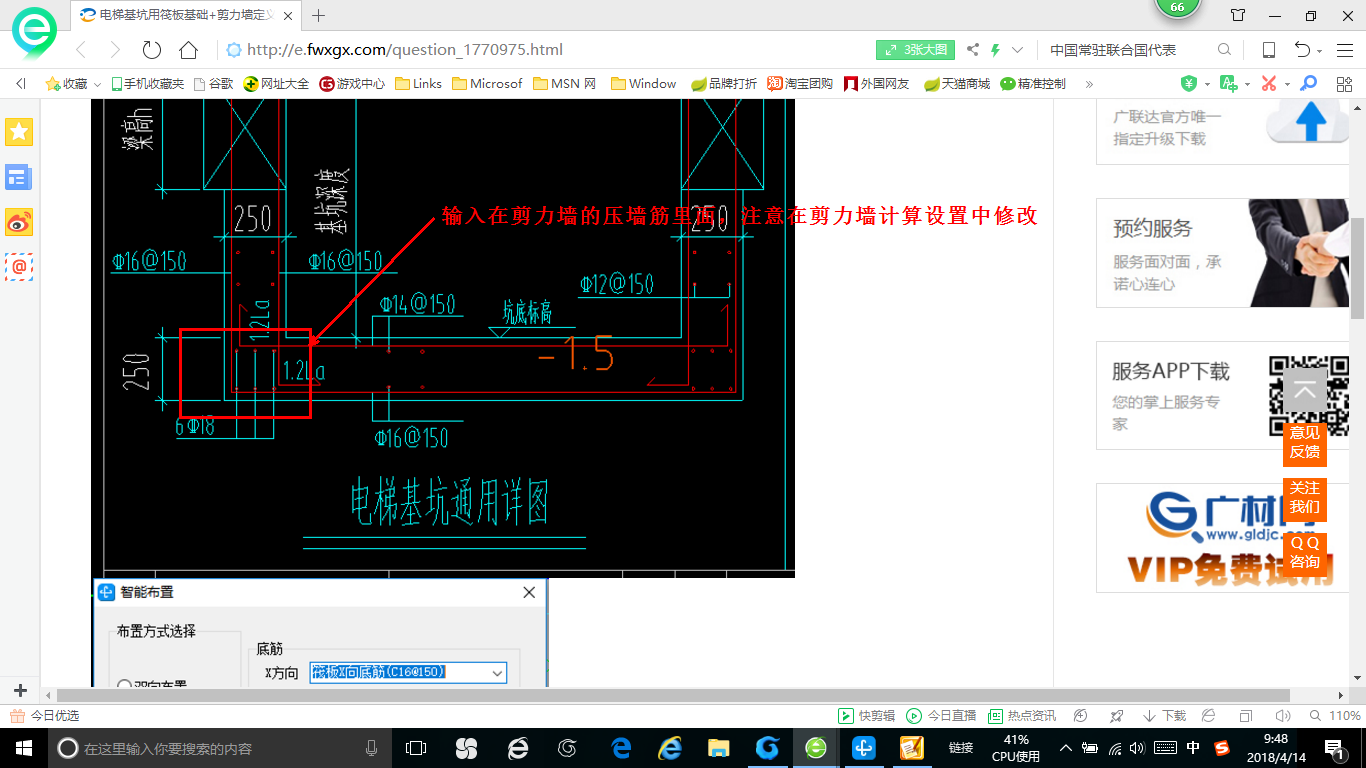Open the 网址大全 bookmark
The width and height of the screenshot is (1366, 768).
[276, 84]
